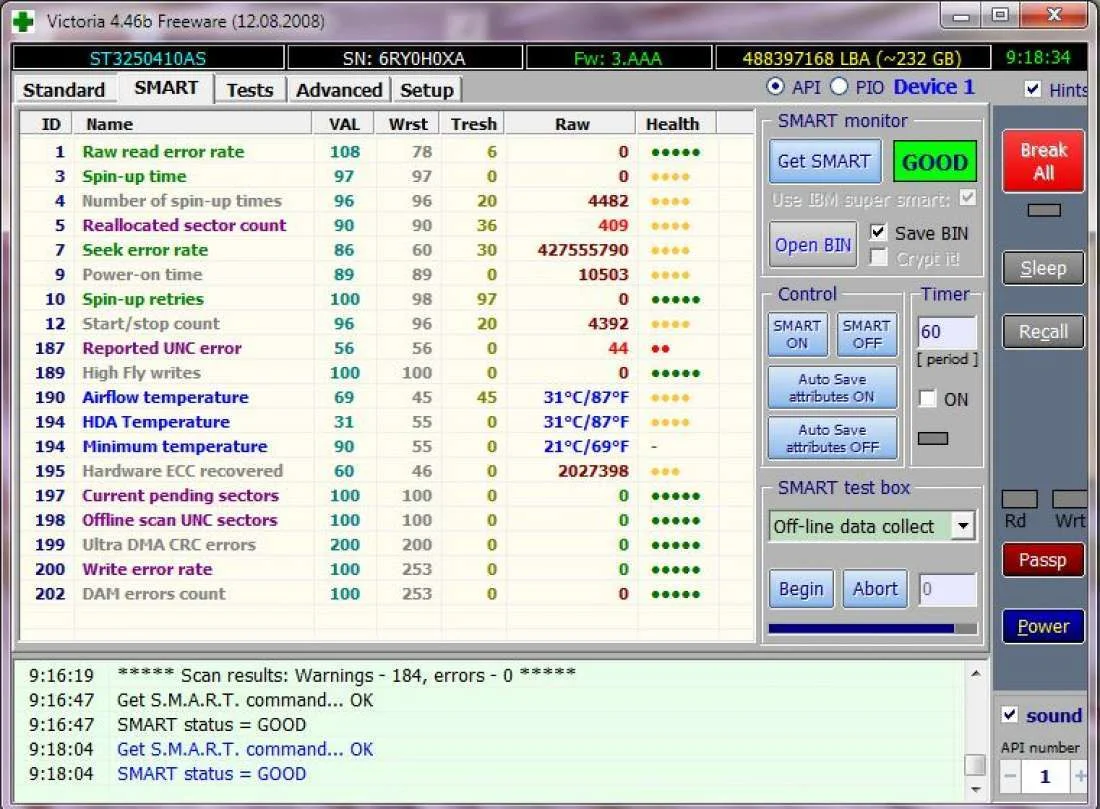The image size is (1100, 809).
Task: Expand the Off-line data collect dropdown
Action: point(962,526)
